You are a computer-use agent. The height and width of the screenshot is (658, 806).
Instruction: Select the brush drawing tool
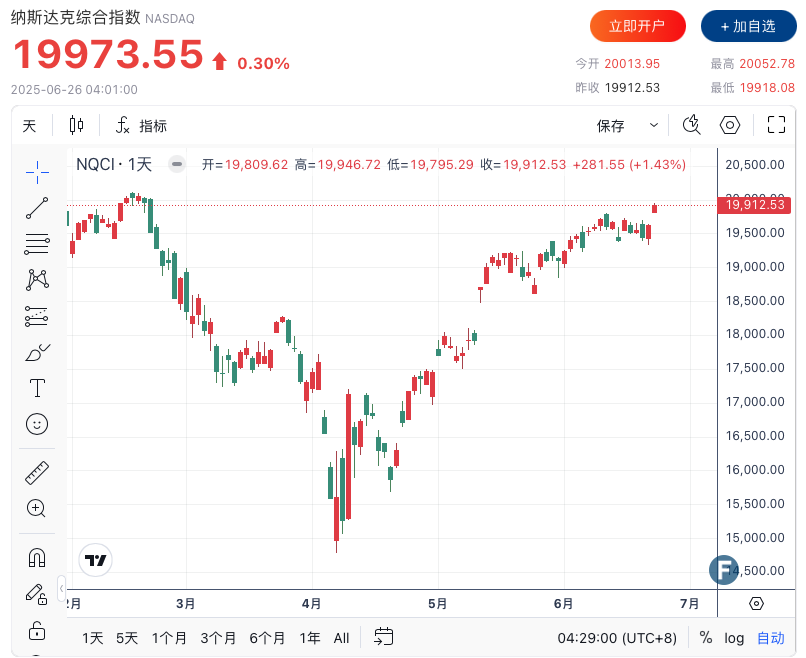(x=37, y=352)
